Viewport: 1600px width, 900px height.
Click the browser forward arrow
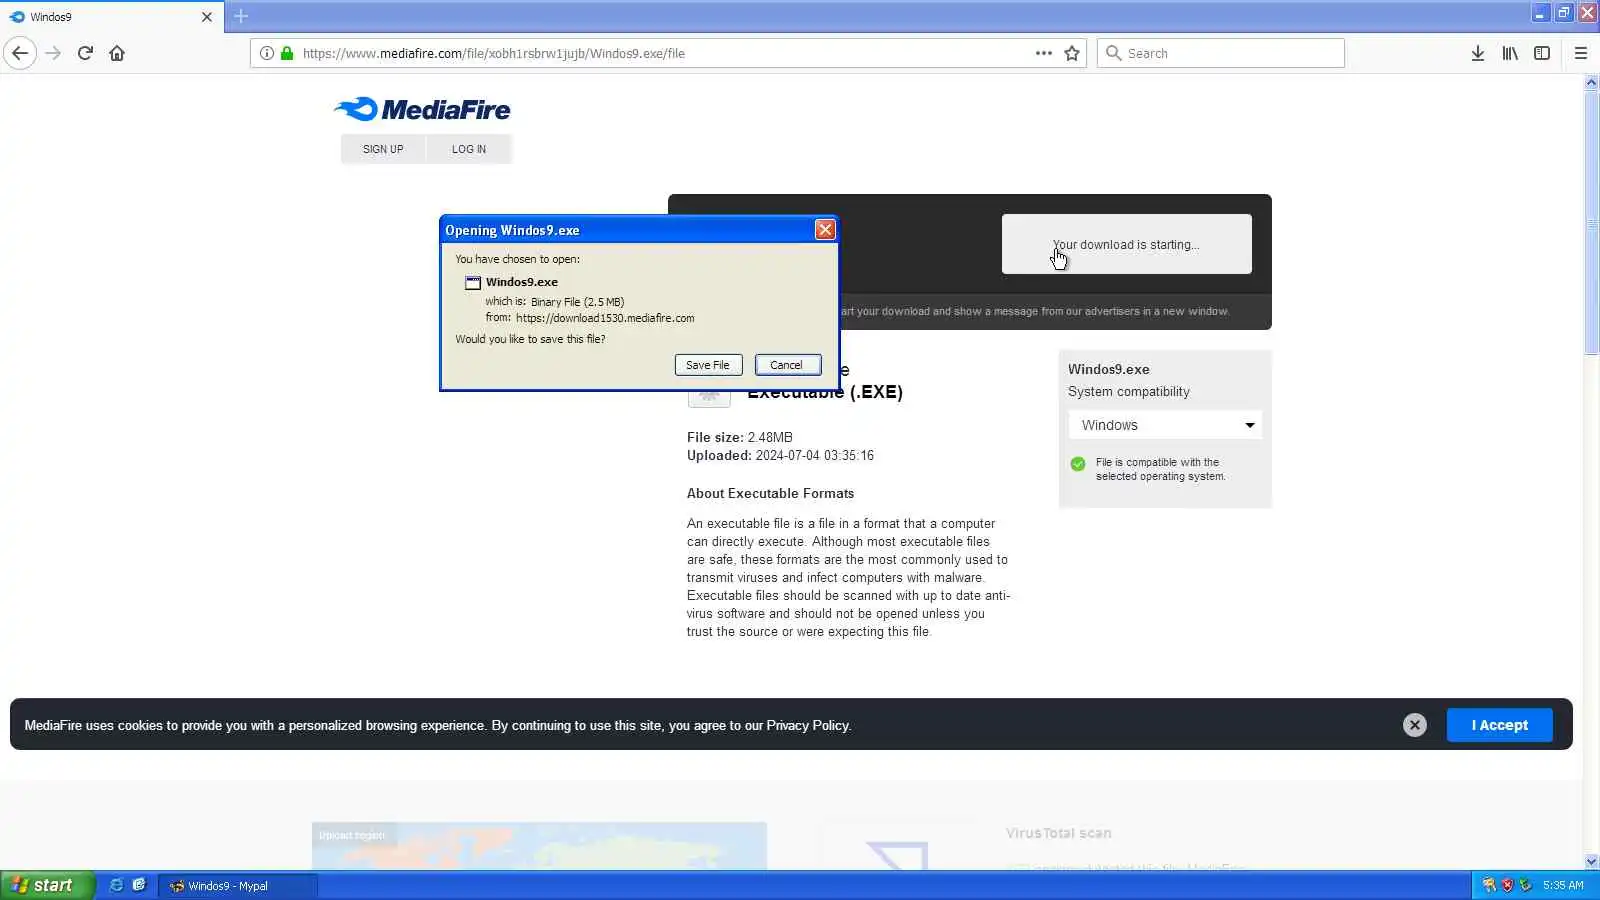(x=53, y=53)
